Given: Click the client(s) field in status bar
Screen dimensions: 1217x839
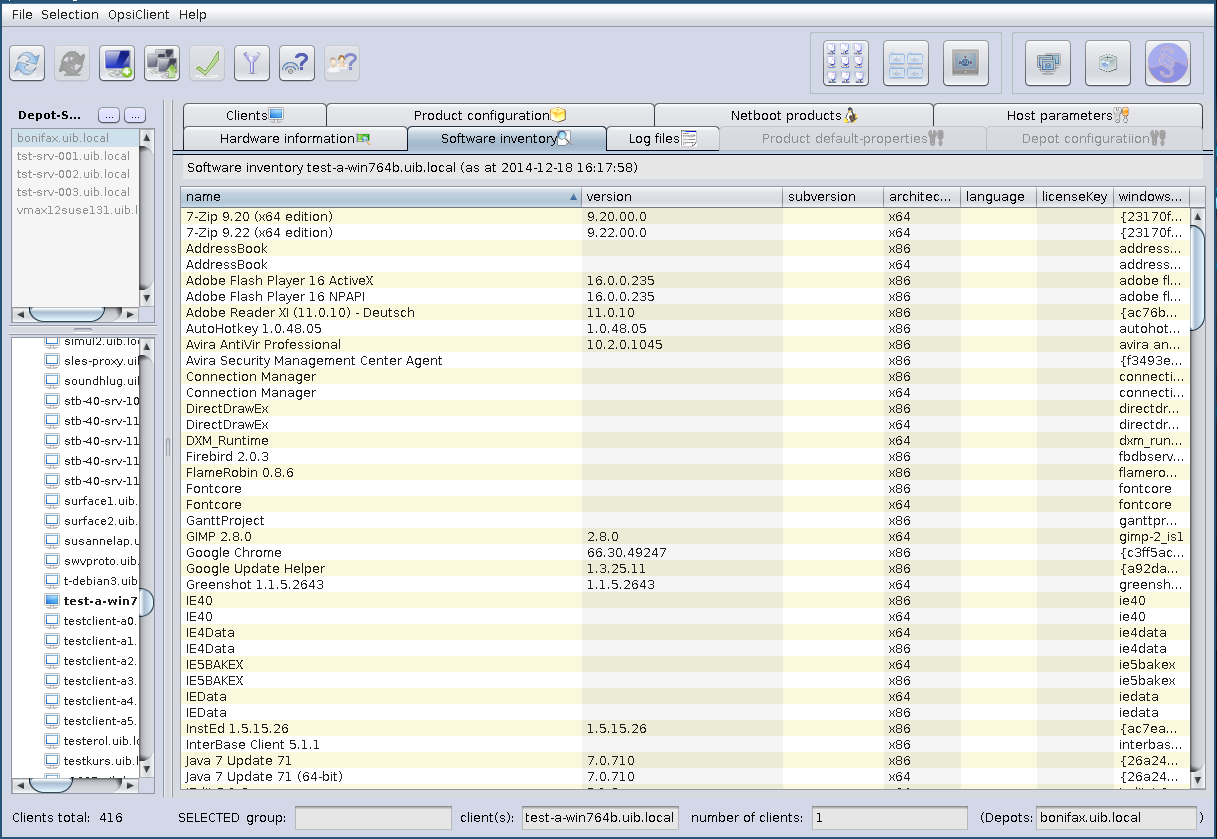Looking at the screenshot, I should (x=600, y=818).
